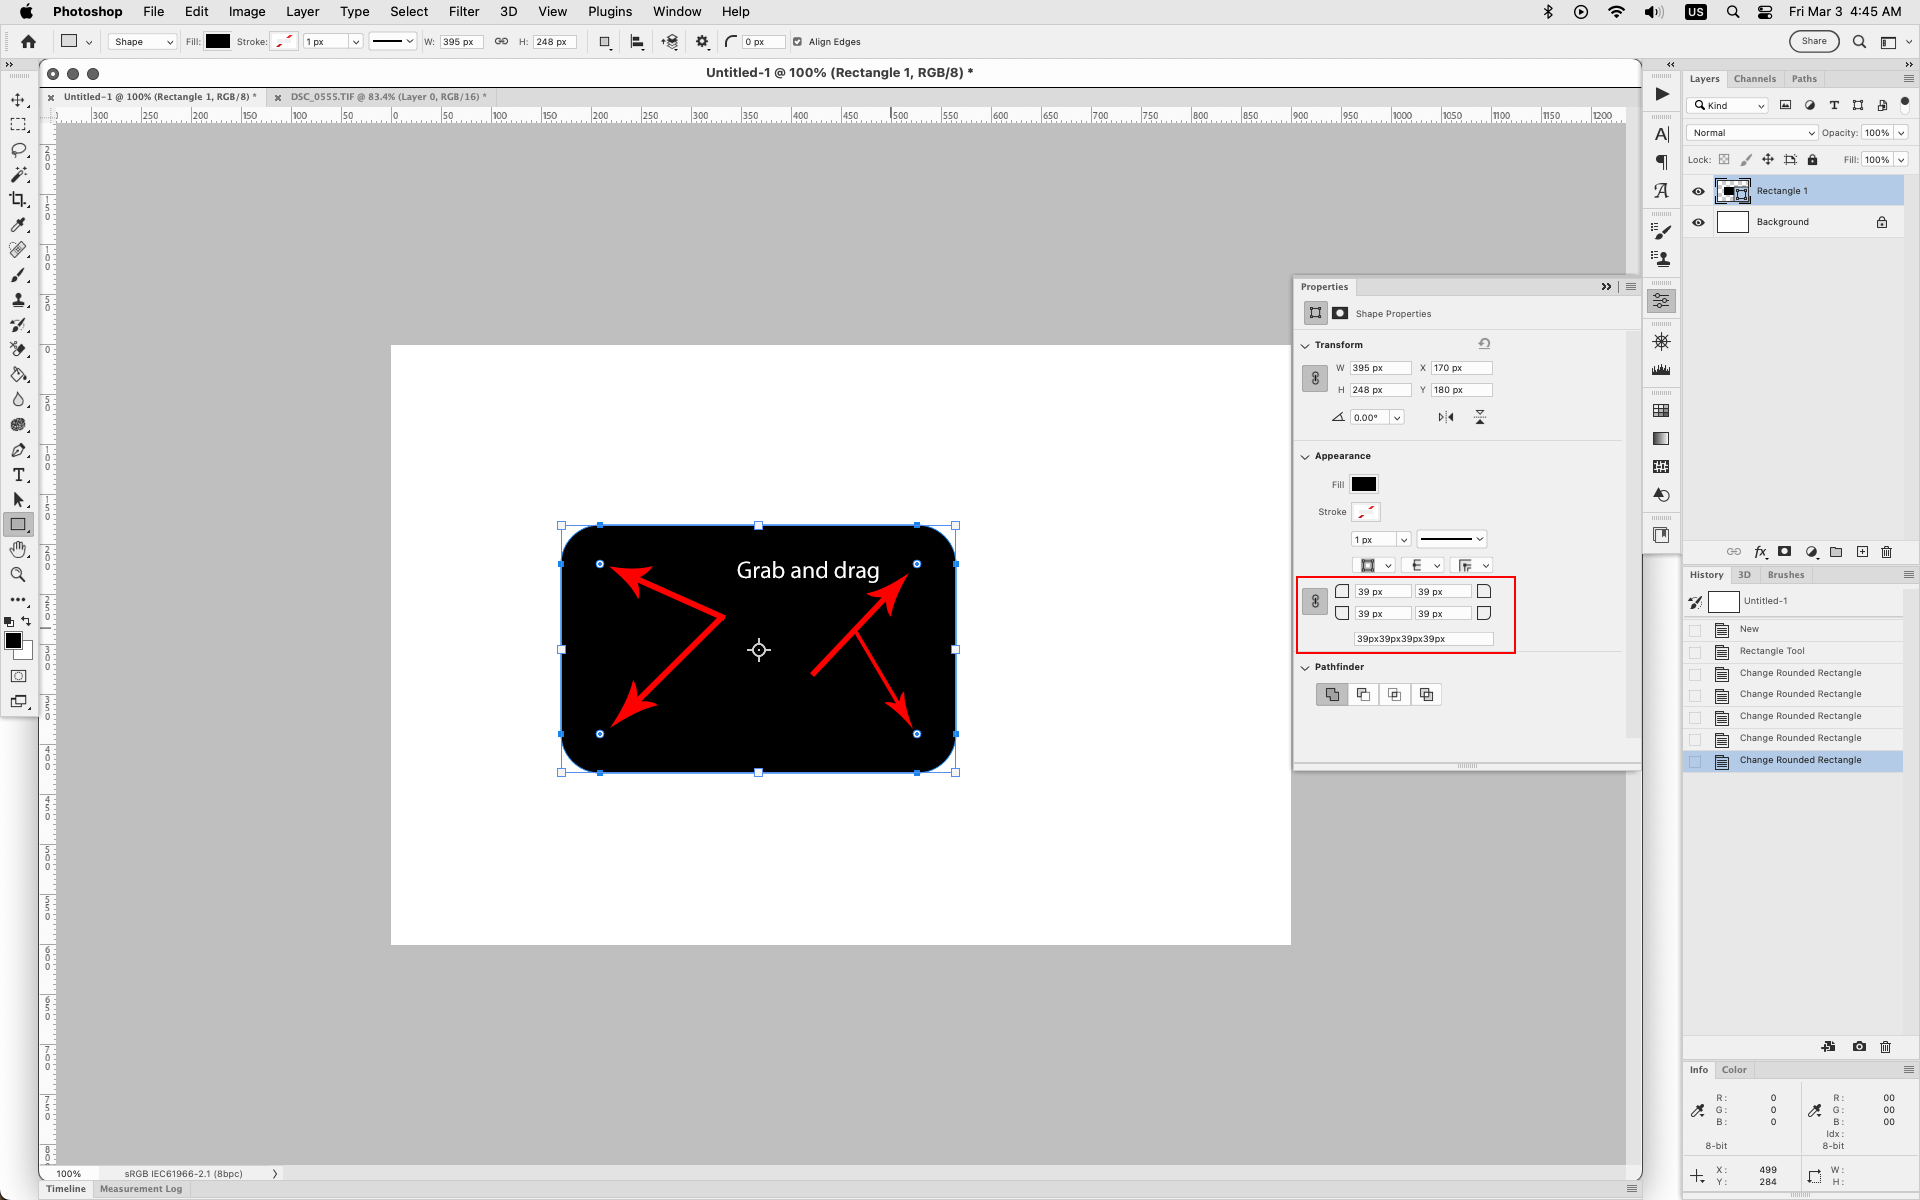The image size is (1920, 1200).
Task: Switch to the Channels tab
Action: coord(1754,78)
